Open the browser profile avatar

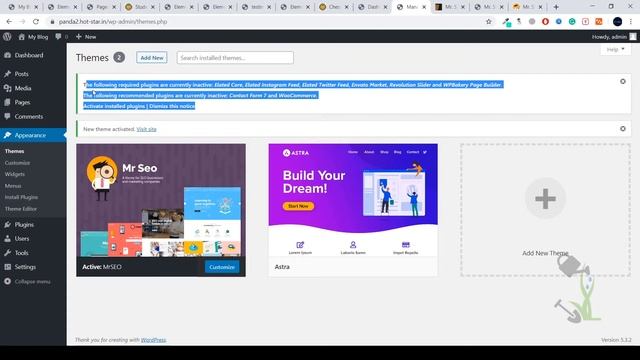618,22
